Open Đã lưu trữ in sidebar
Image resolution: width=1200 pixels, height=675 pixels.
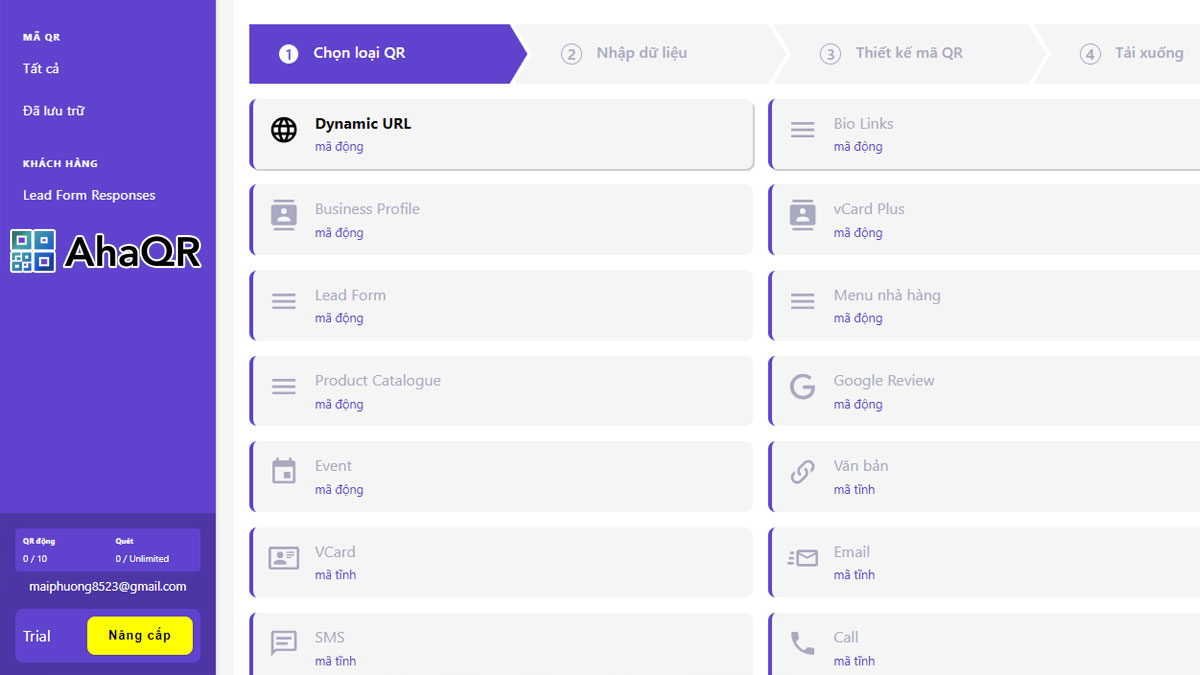54,111
